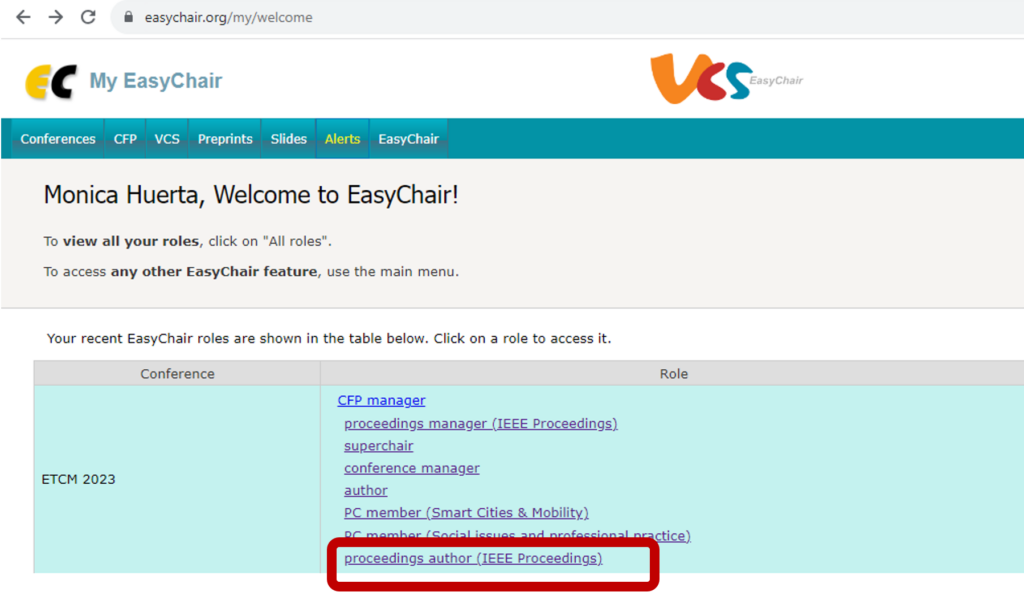This screenshot has width=1024, height=608.
Task: Open the Conferences menu
Action: click(x=57, y=139)
